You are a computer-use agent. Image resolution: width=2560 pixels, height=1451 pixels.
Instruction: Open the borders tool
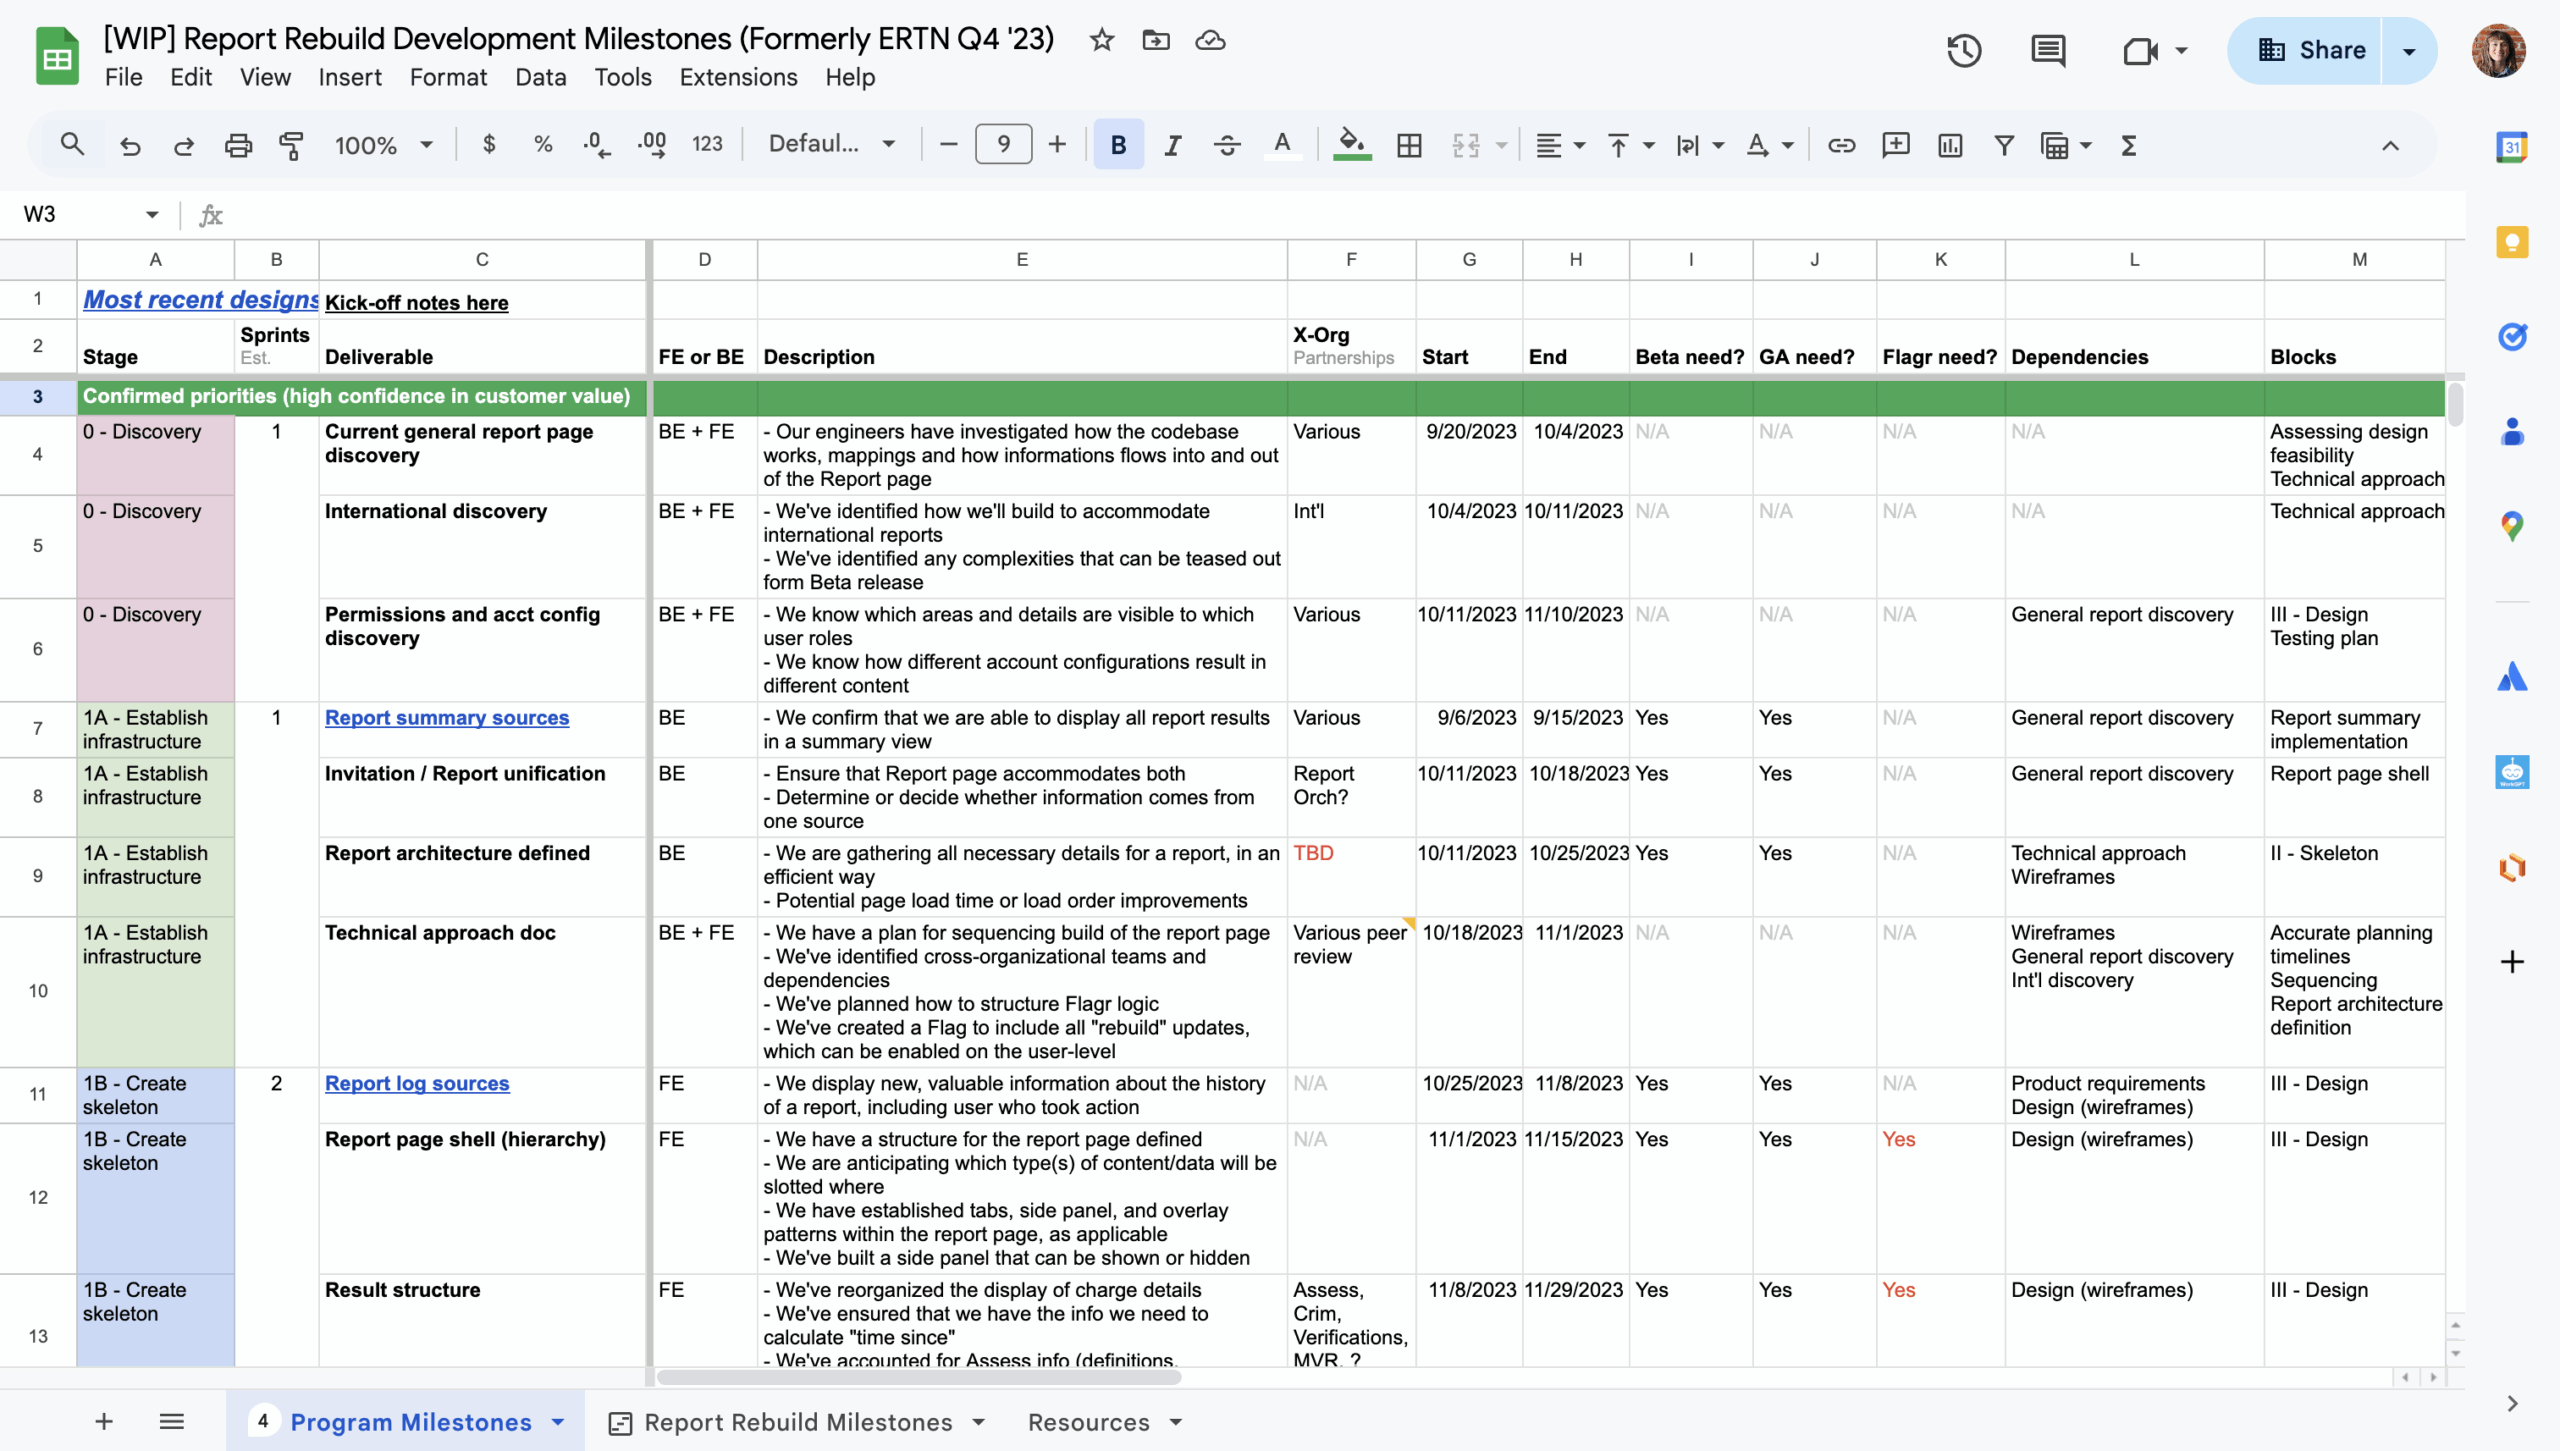tap(1409, 145)
